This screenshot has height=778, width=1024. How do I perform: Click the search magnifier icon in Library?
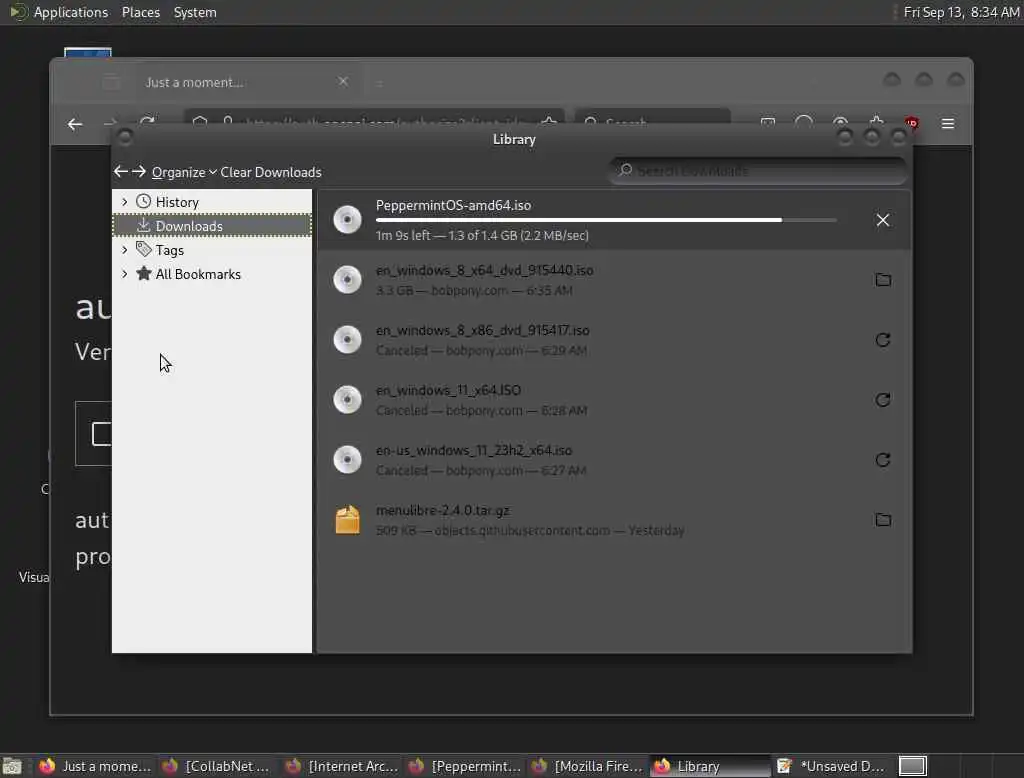[x=625, y=170]
